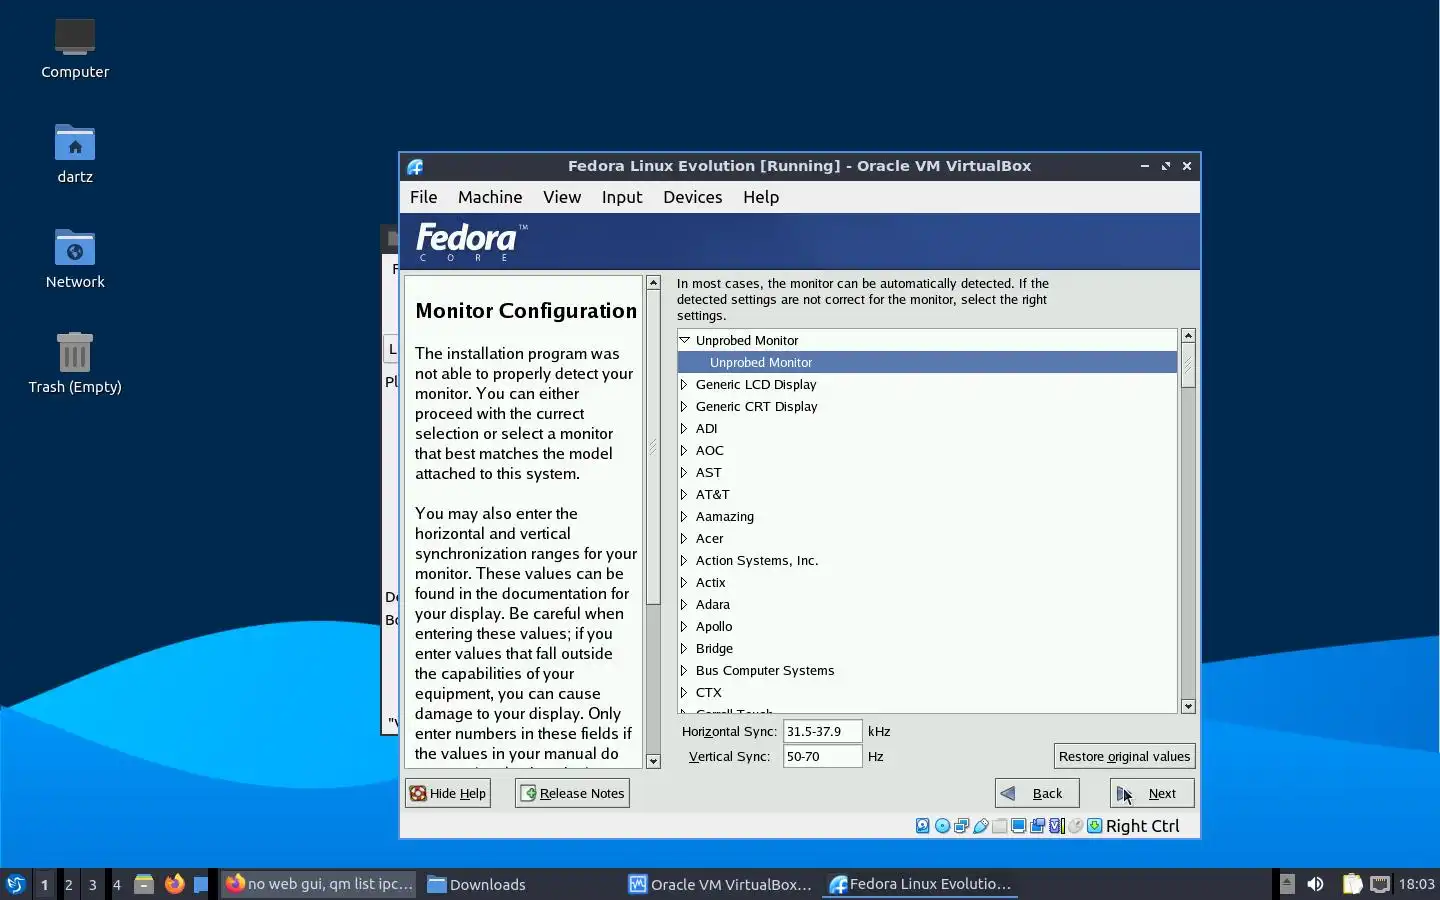Open the File menu

[x=423, y=197]
